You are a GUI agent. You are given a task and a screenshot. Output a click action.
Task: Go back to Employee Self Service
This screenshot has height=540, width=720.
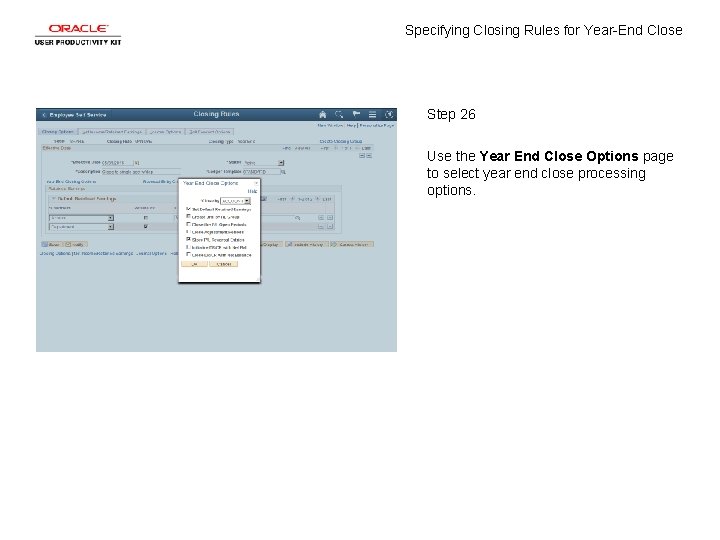click(74, 115)
